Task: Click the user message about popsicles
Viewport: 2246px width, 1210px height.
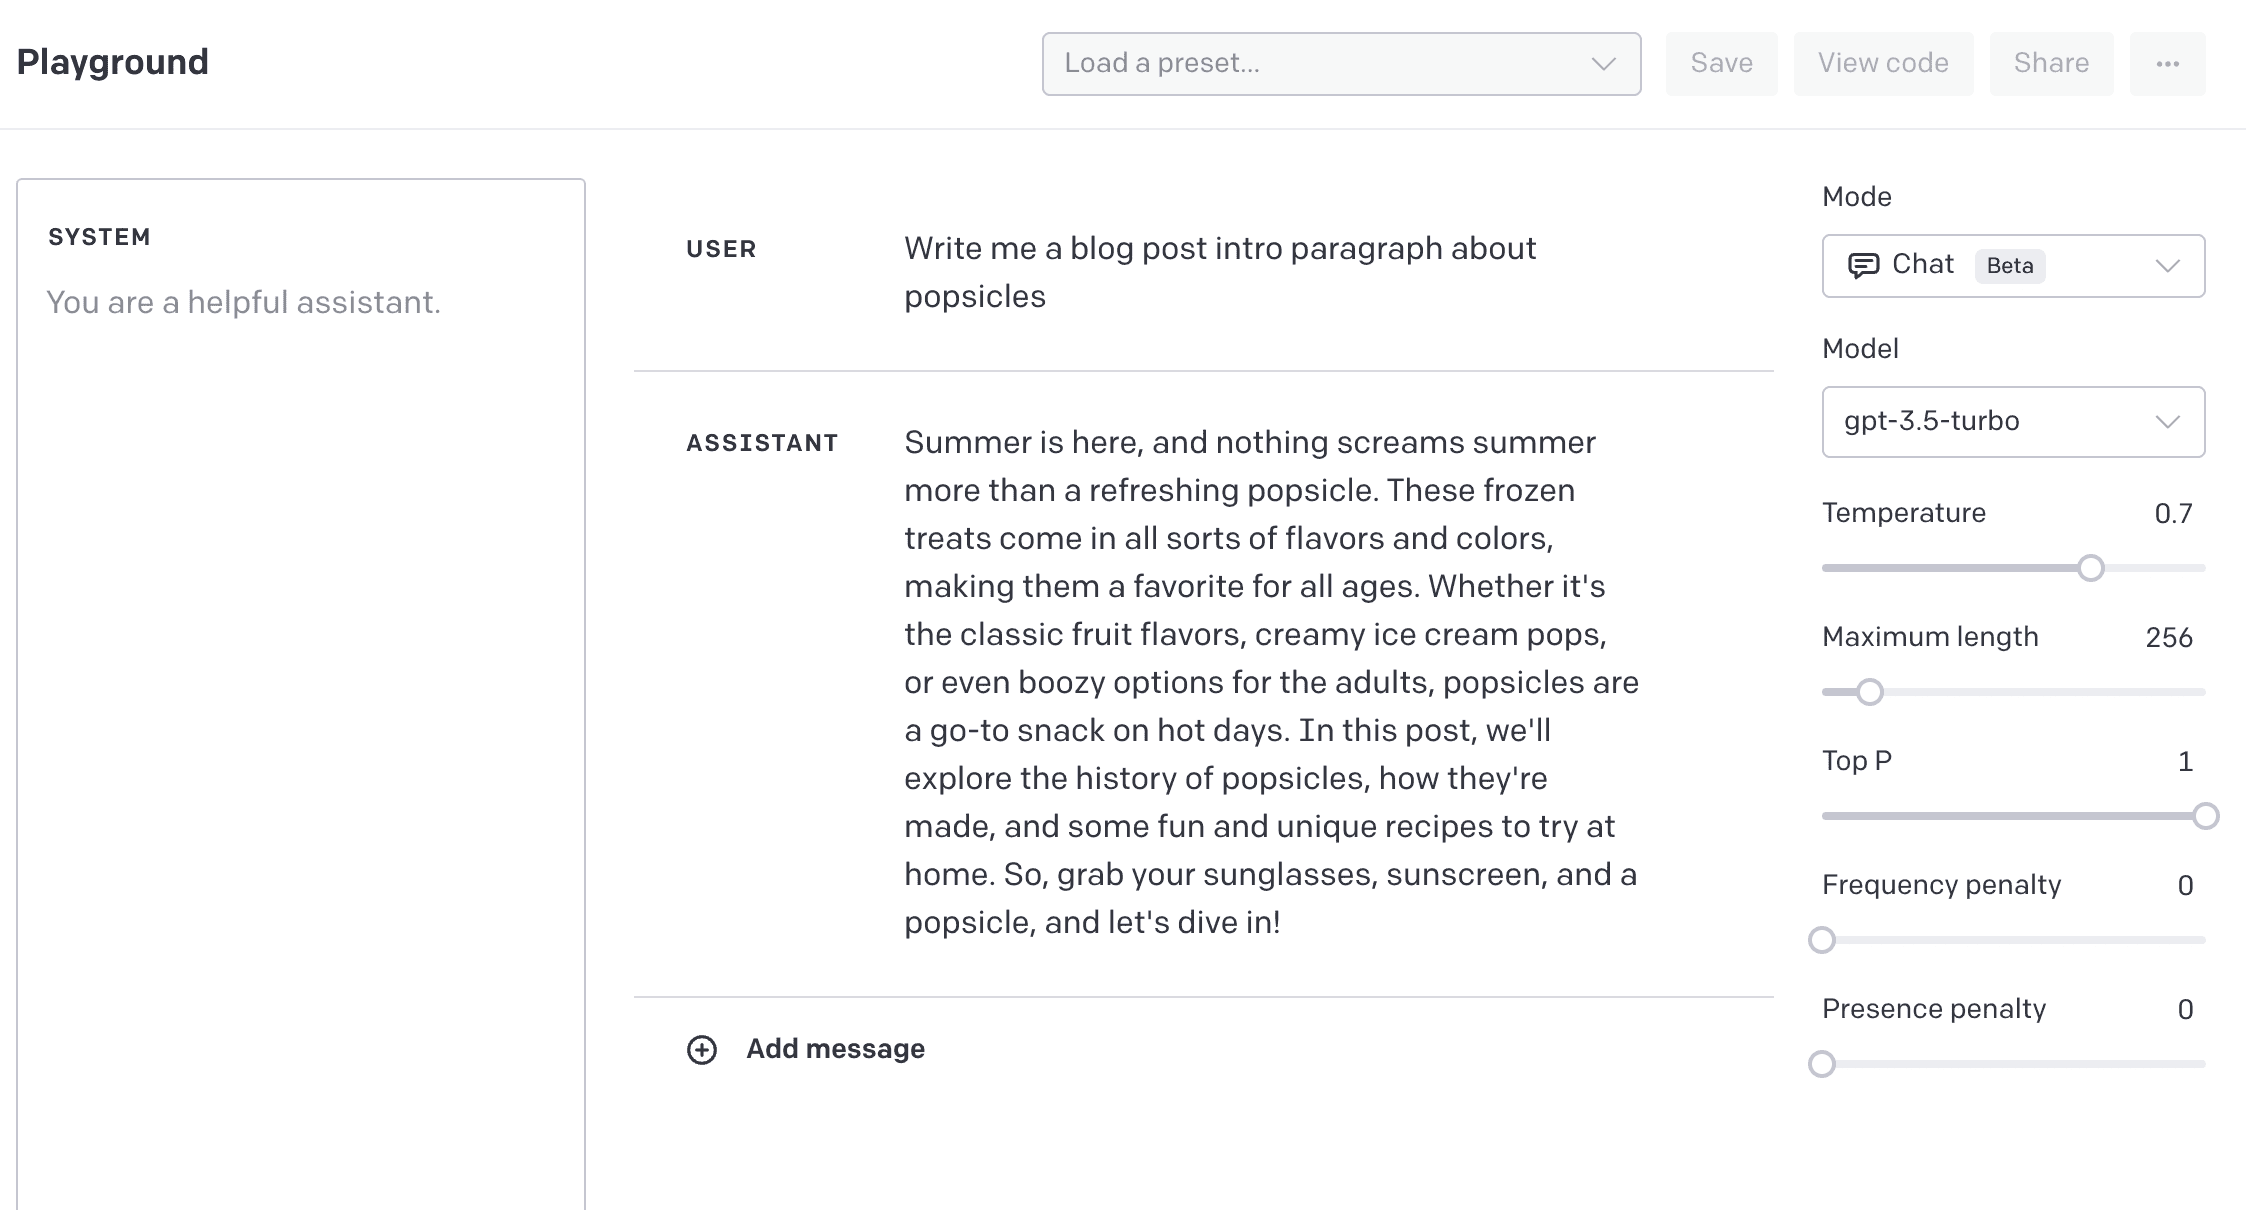Action: click(x=1219, y=271)
